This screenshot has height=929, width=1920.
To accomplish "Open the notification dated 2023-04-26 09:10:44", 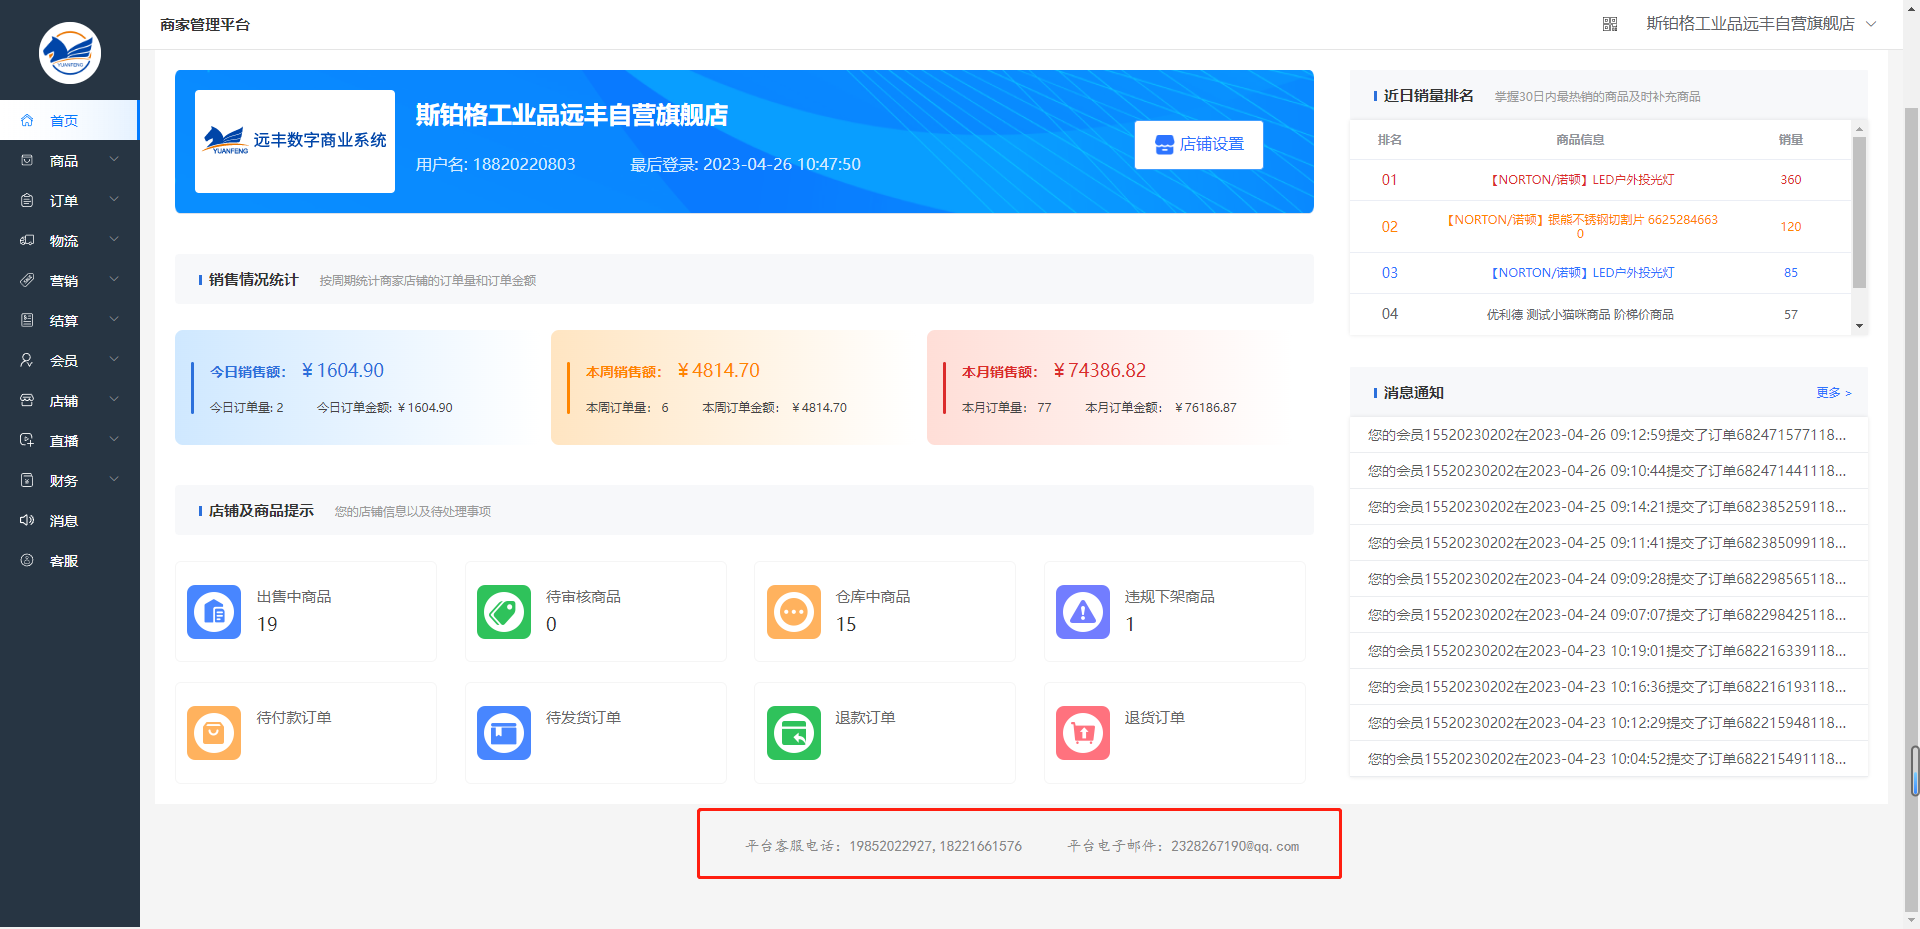I will [1608, 471].
